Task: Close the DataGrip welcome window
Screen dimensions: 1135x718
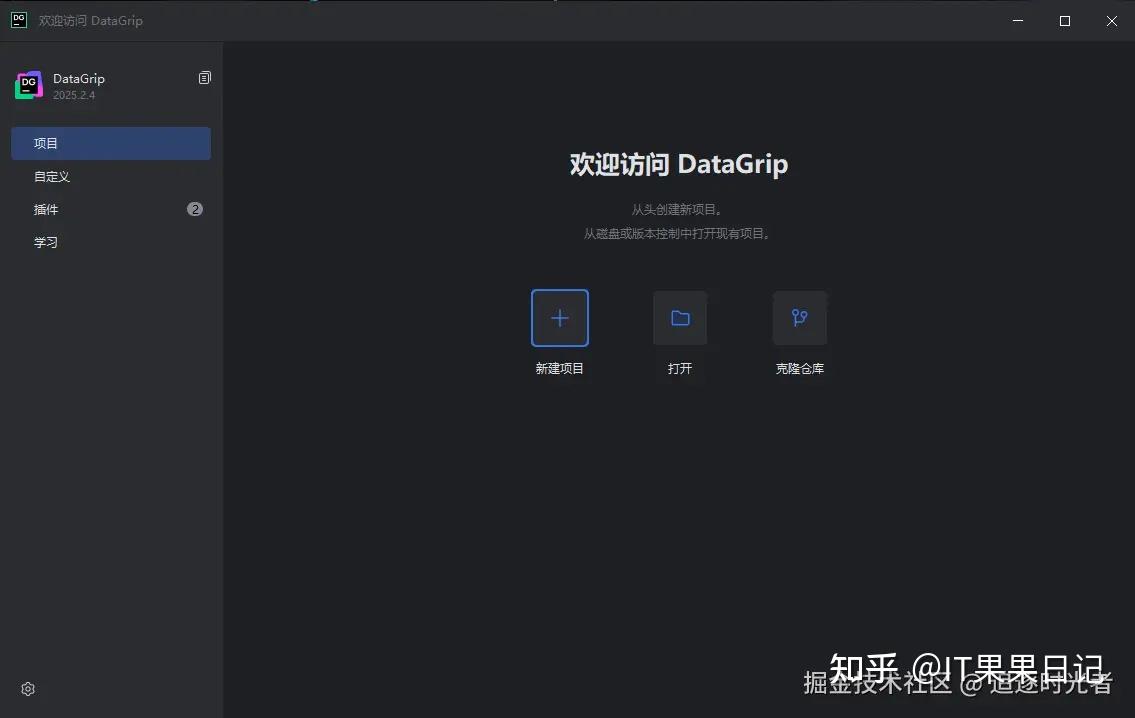Action: coord(1112,20)
